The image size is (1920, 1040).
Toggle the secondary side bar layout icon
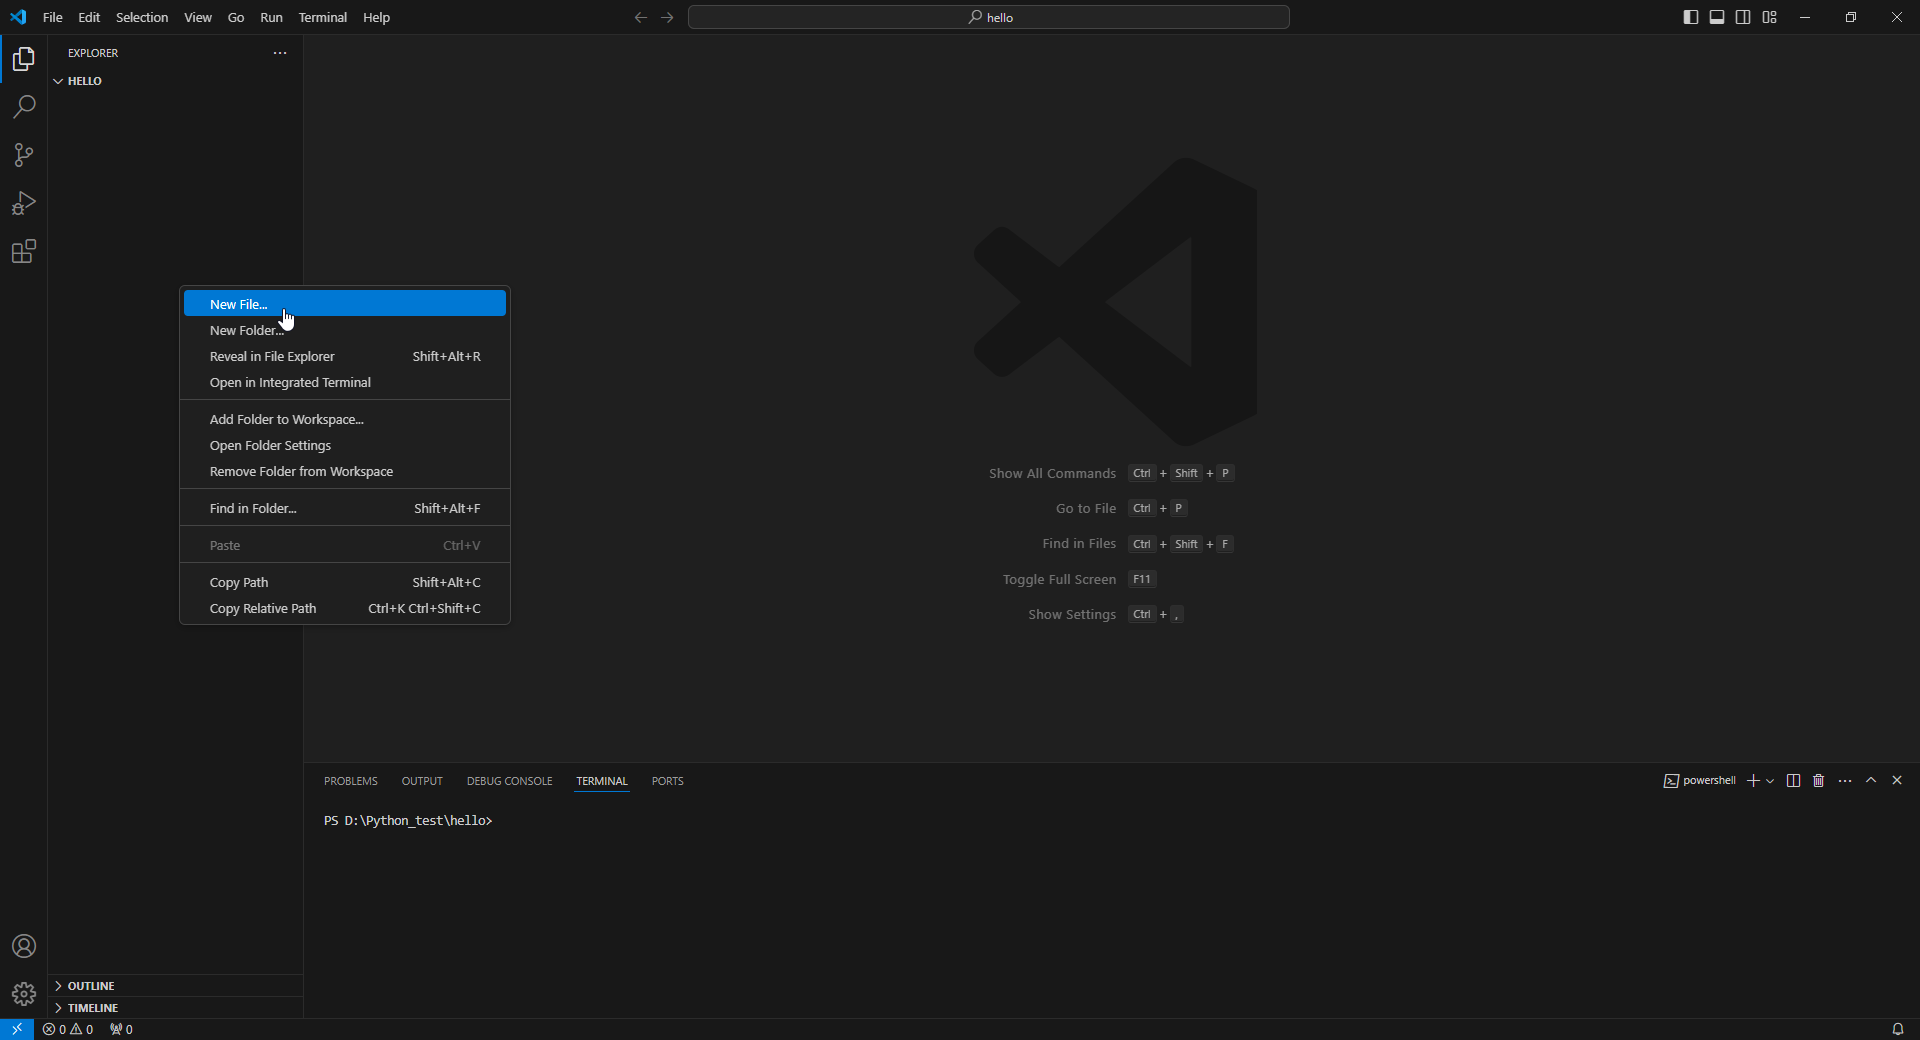click(1743, 17)
